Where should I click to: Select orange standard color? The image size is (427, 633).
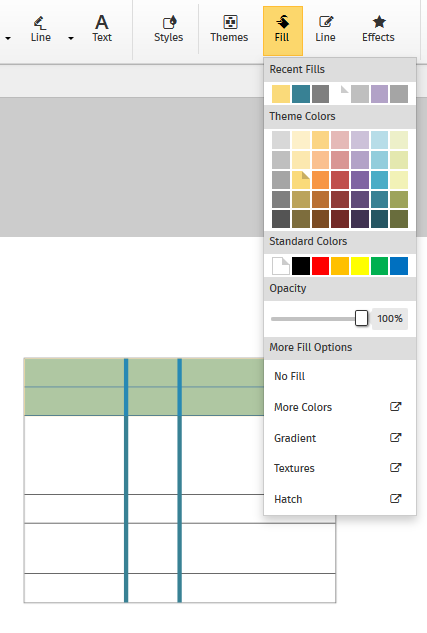coord(340,266)
